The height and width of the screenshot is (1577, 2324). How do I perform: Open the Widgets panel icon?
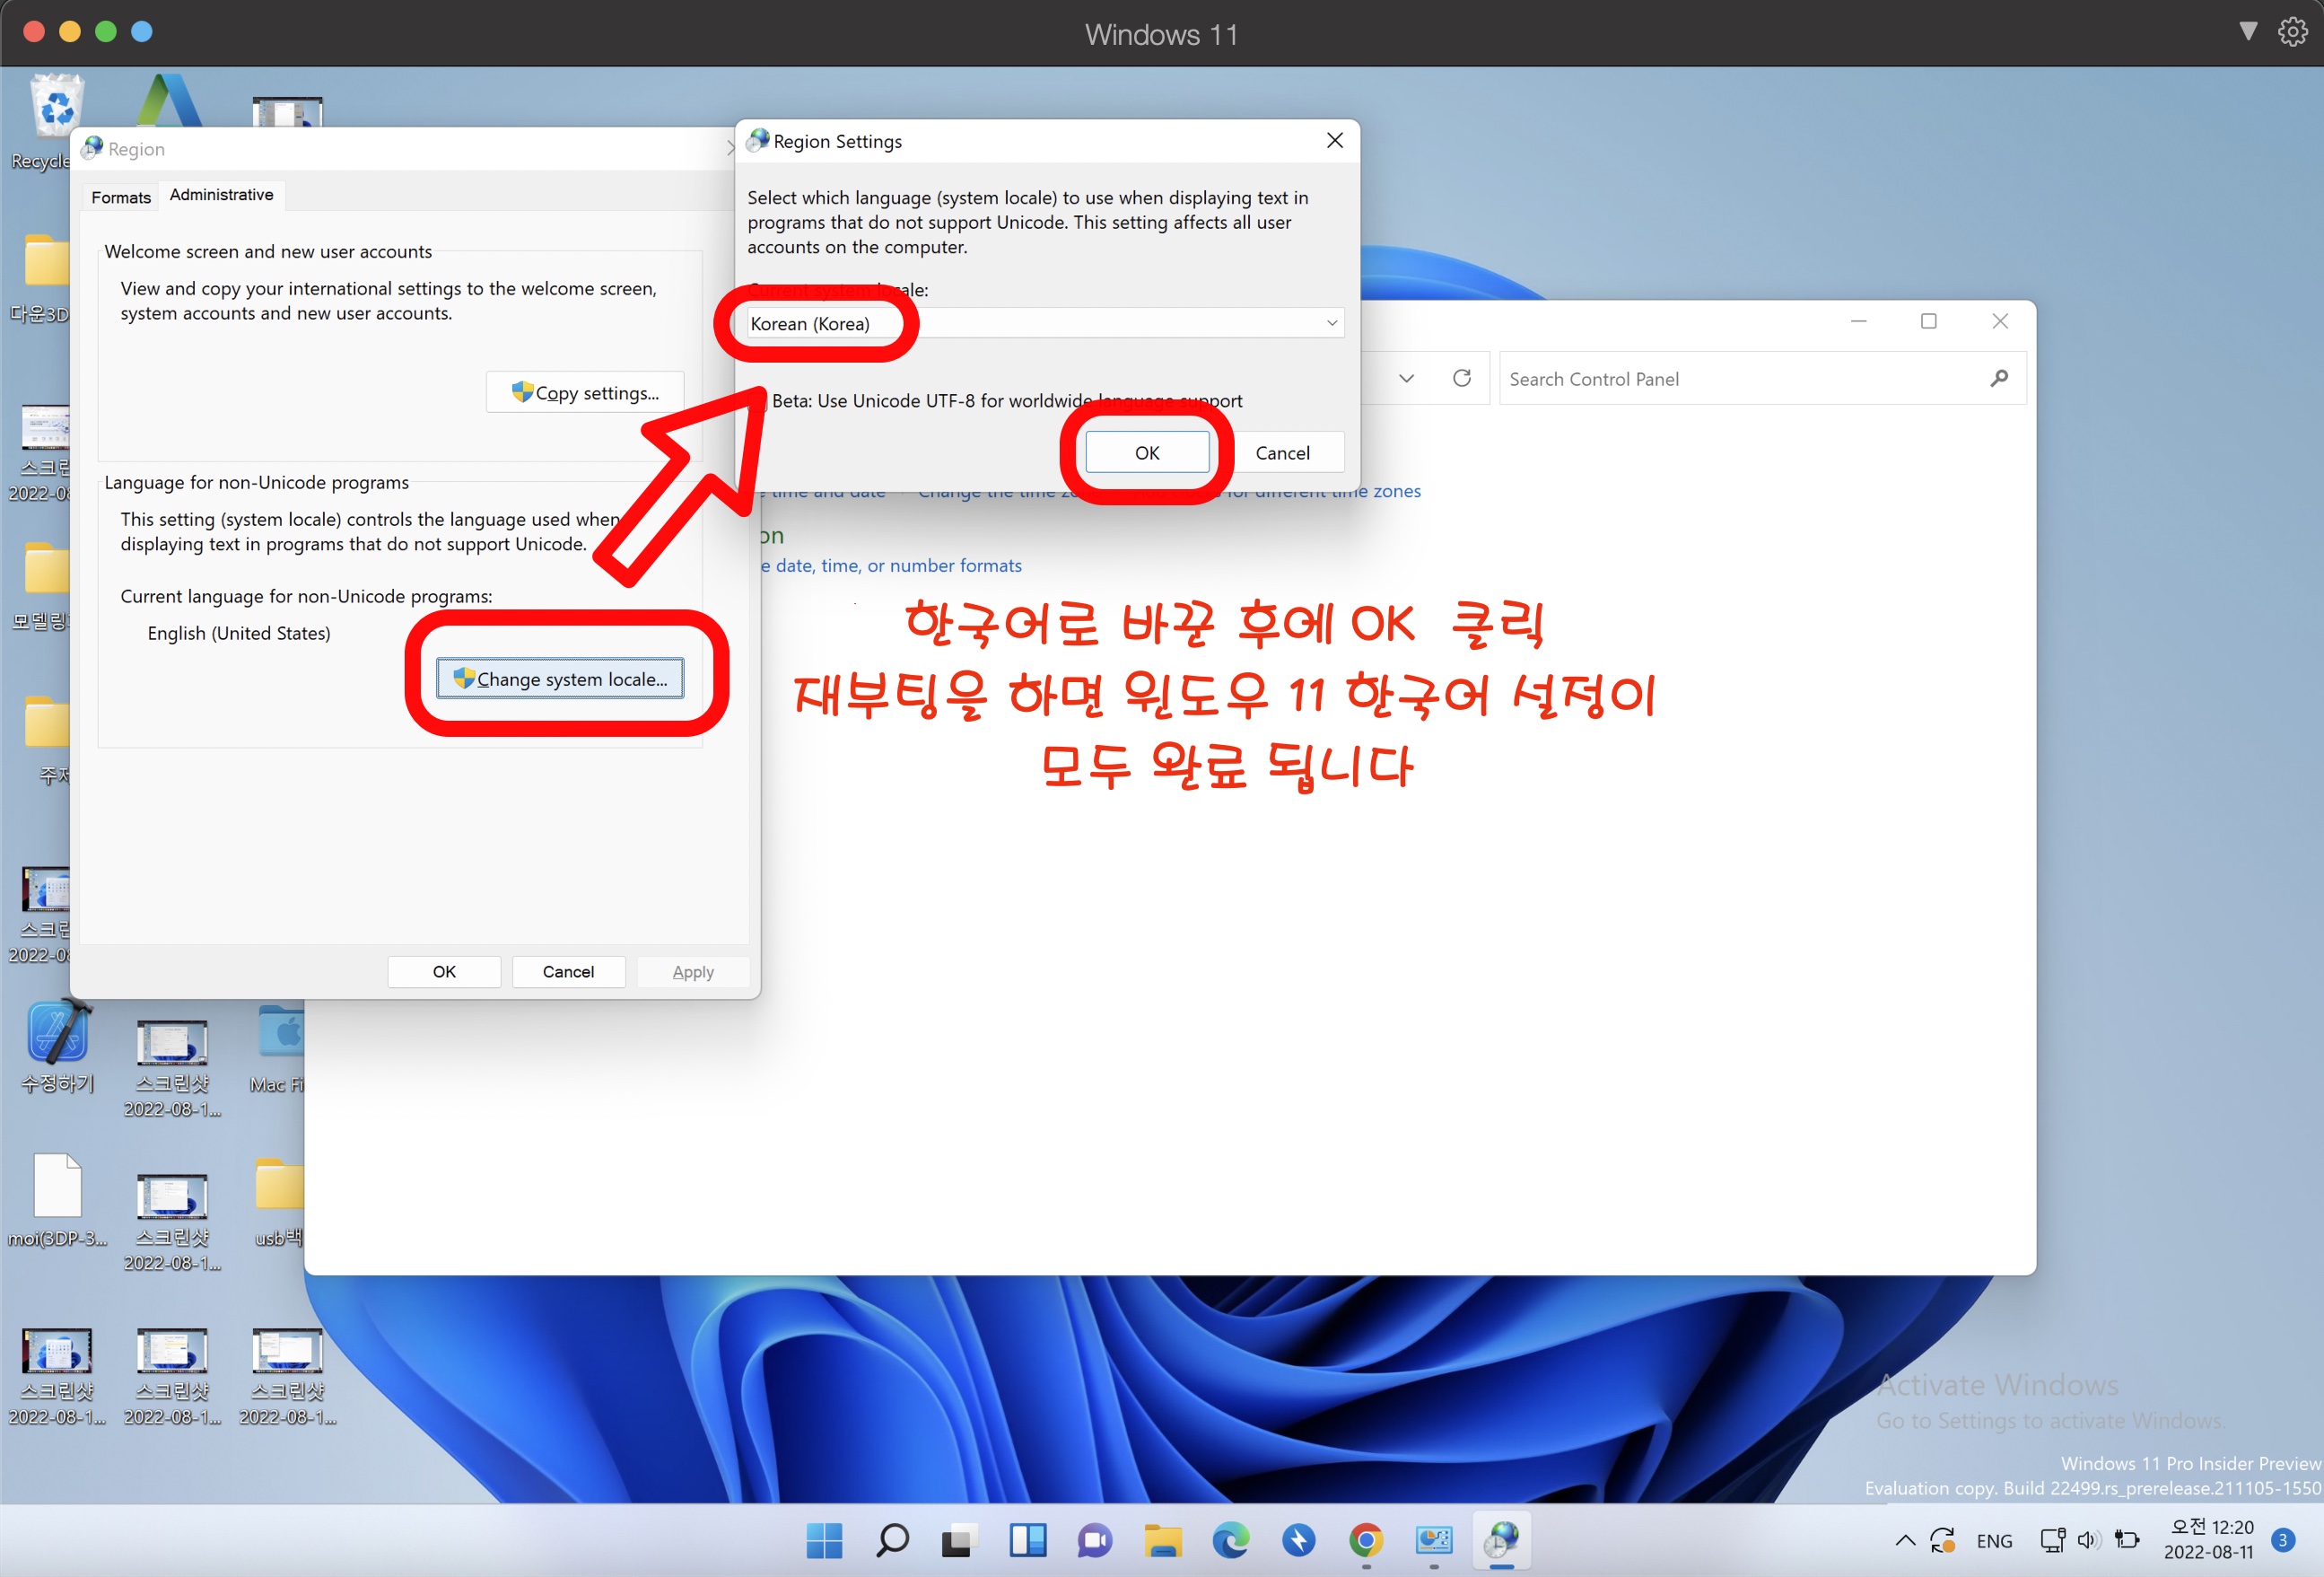tap(1027, 1540)
